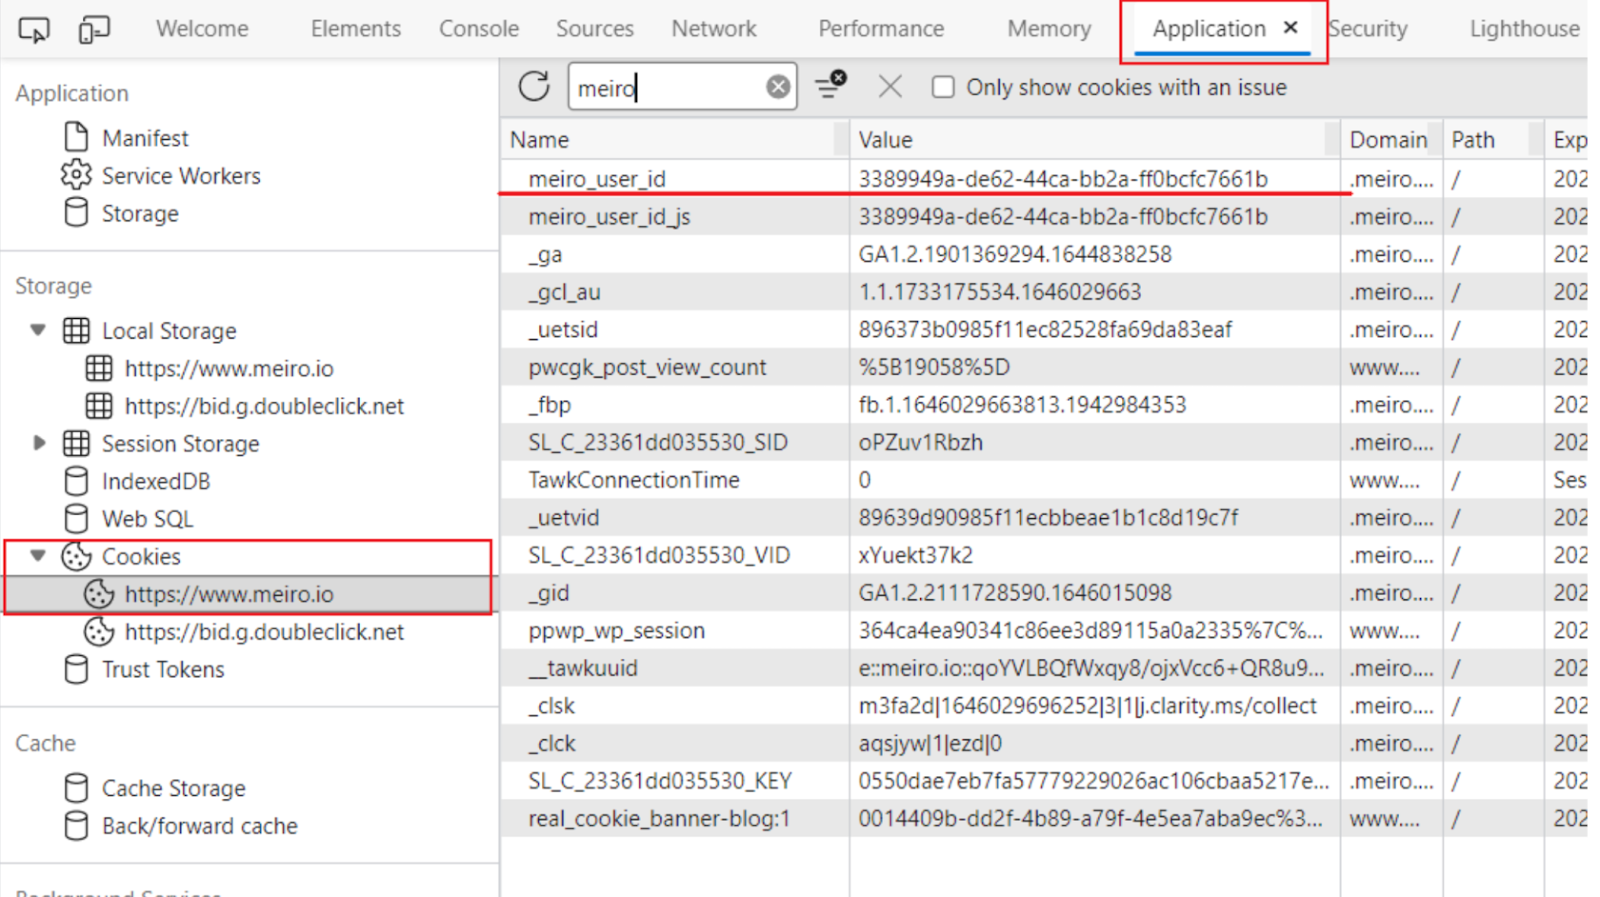Open the Memory tab
This screenshot has width=1600, height=897.
coord(1049,29)
